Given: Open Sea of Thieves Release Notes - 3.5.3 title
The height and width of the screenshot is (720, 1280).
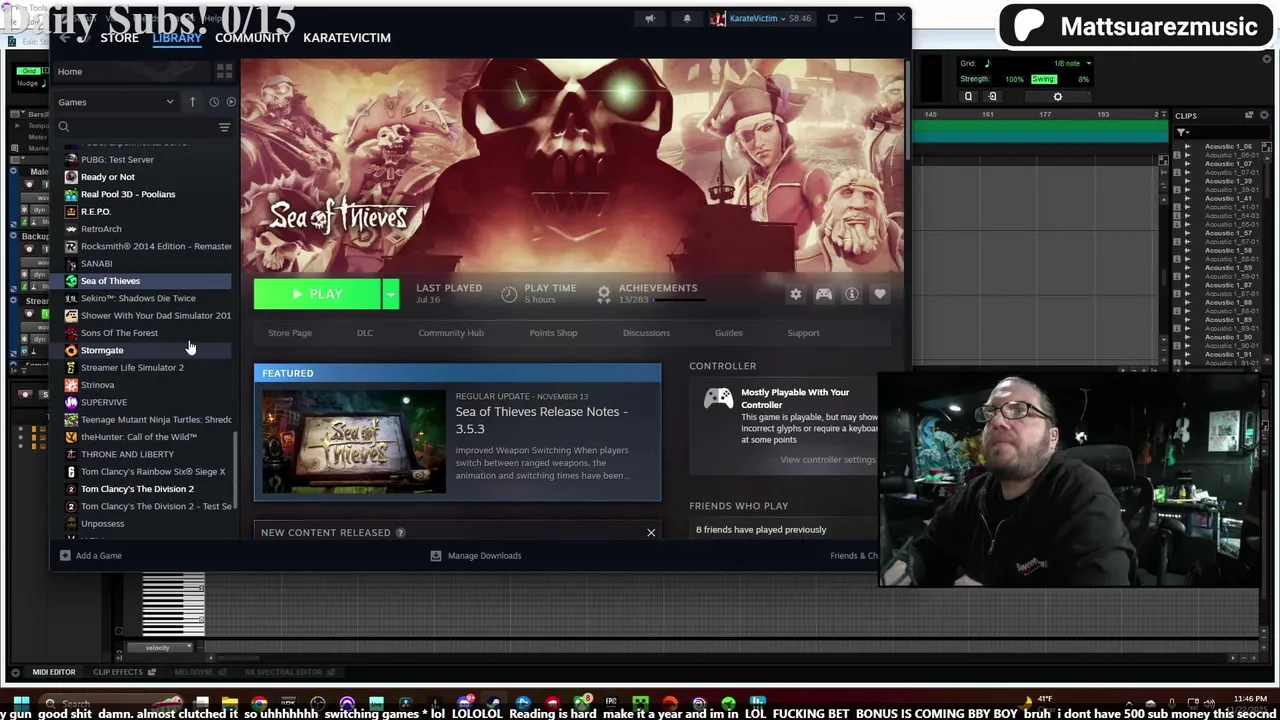Looking at the screenshot, I should 541,420.
